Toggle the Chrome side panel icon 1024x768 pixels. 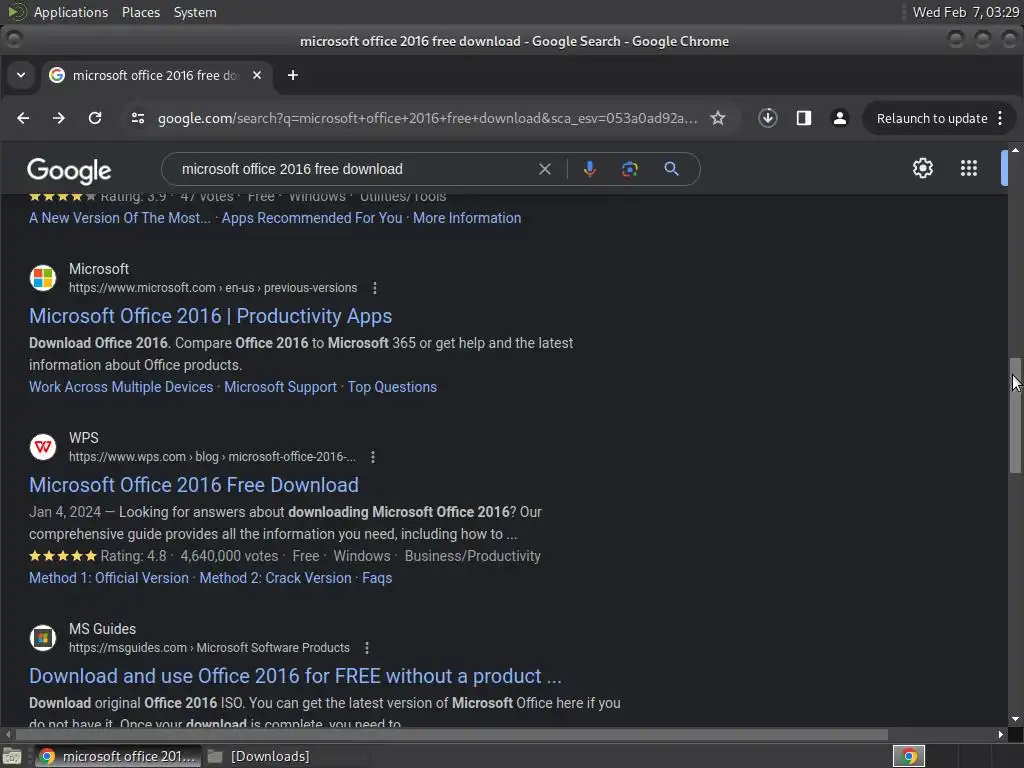click(x=804, y=118)
